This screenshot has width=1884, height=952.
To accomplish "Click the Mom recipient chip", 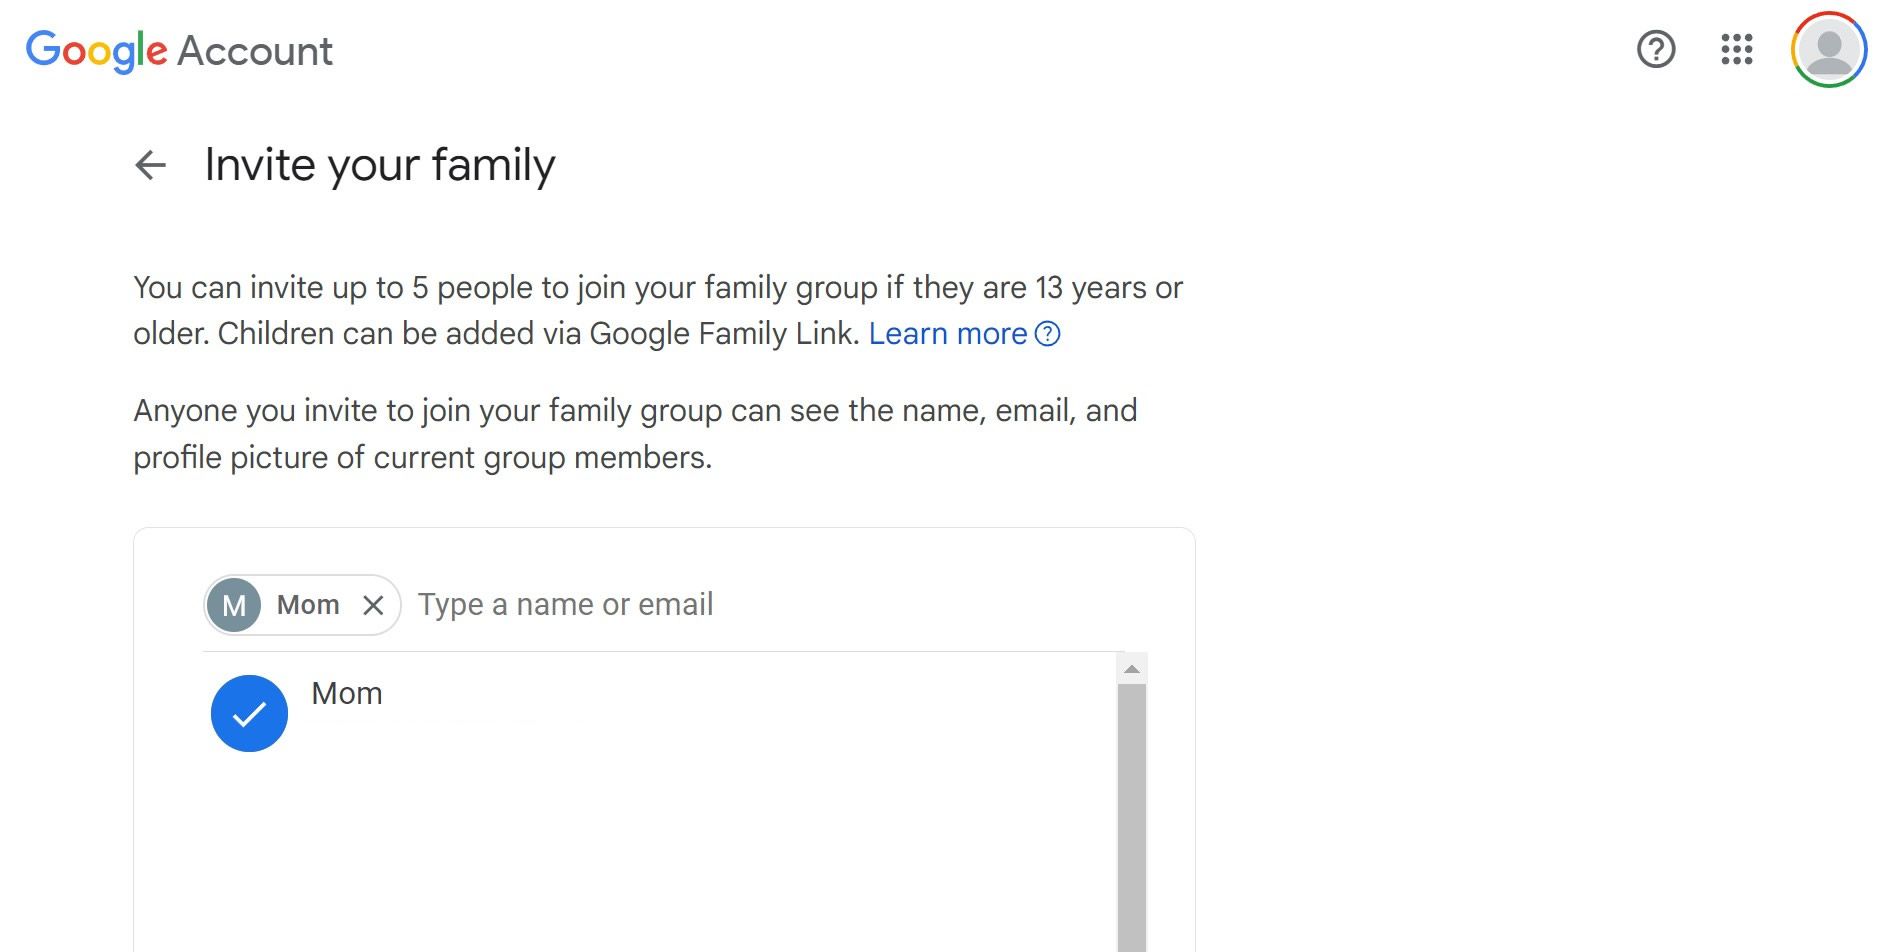I will coord(300,604).
